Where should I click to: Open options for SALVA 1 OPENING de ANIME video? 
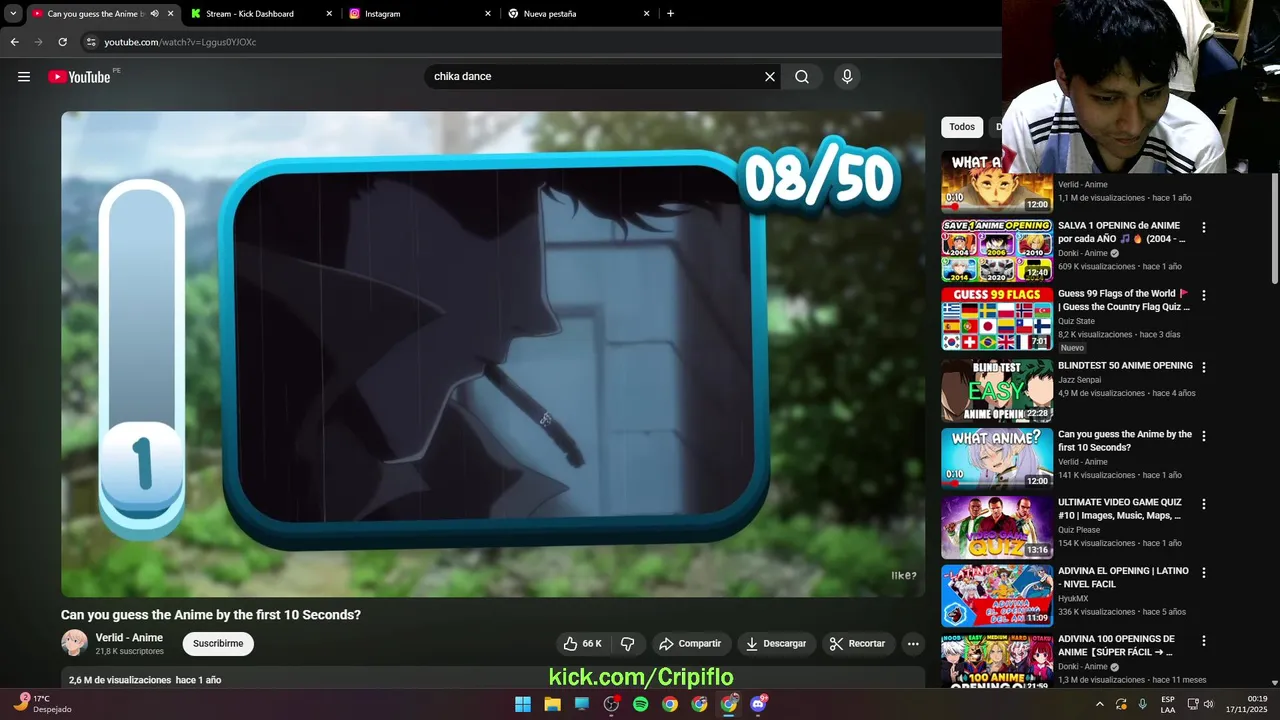coord(1204,228)
